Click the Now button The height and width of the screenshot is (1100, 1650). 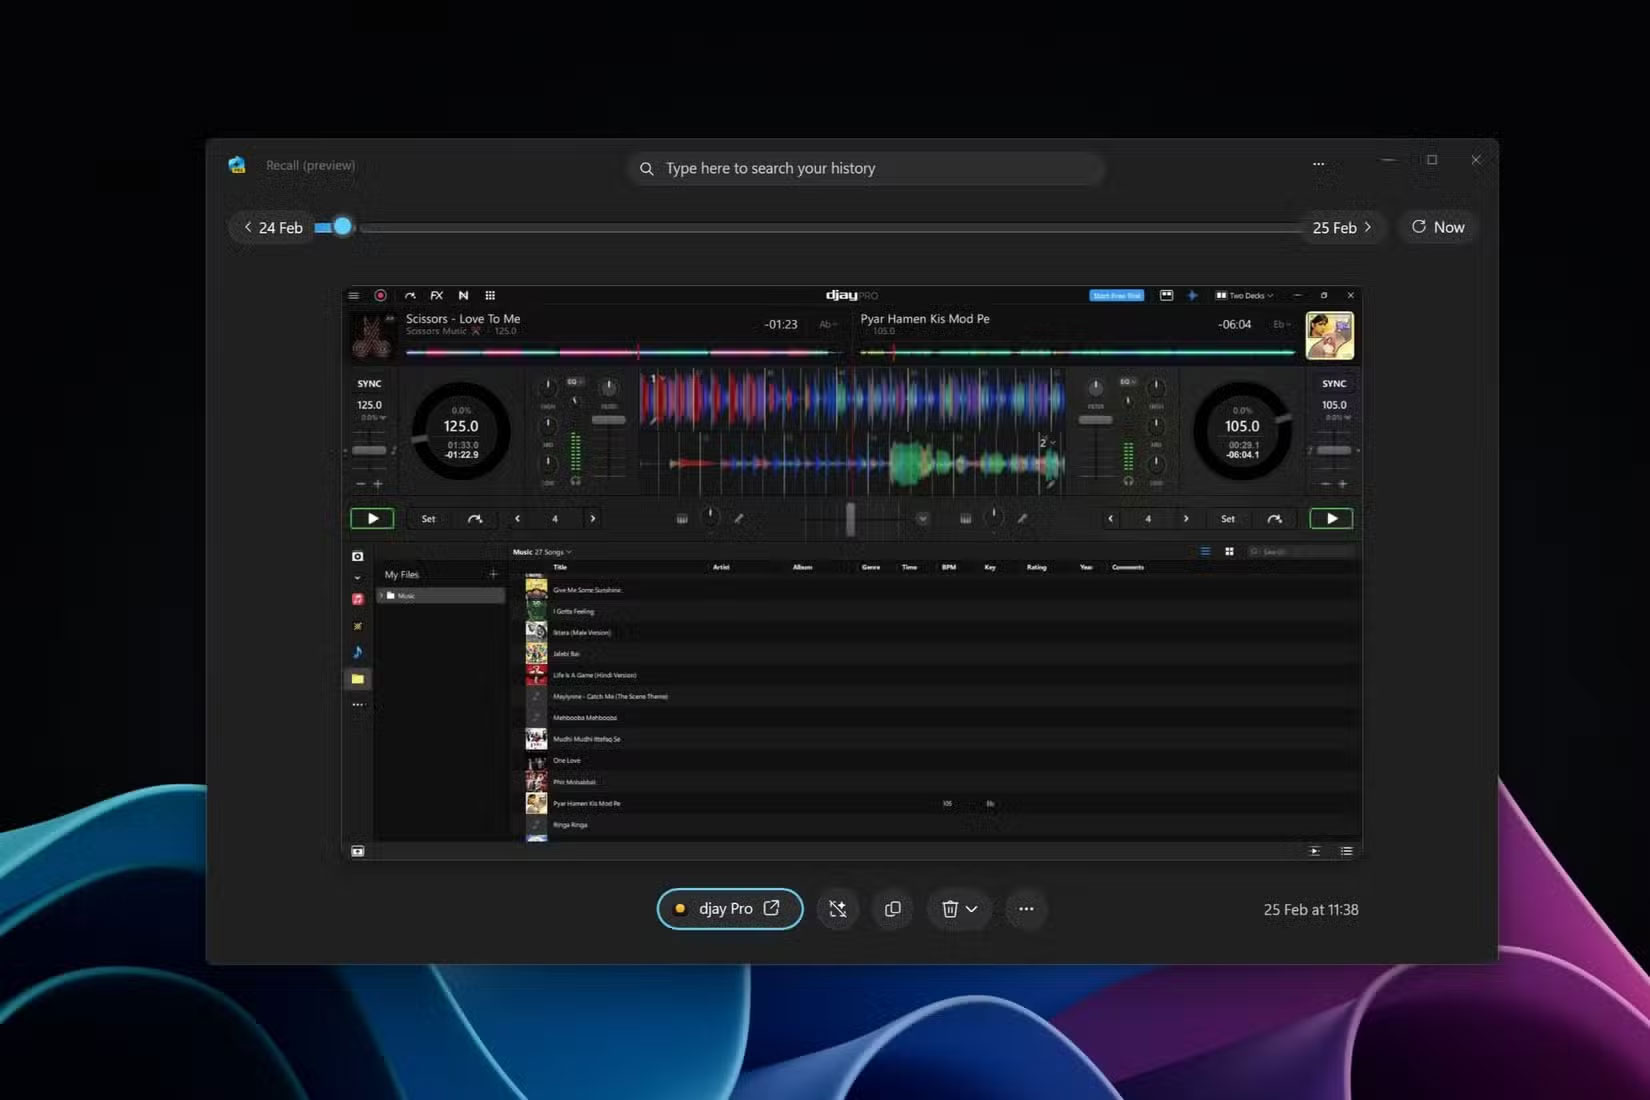[1437, 228]
